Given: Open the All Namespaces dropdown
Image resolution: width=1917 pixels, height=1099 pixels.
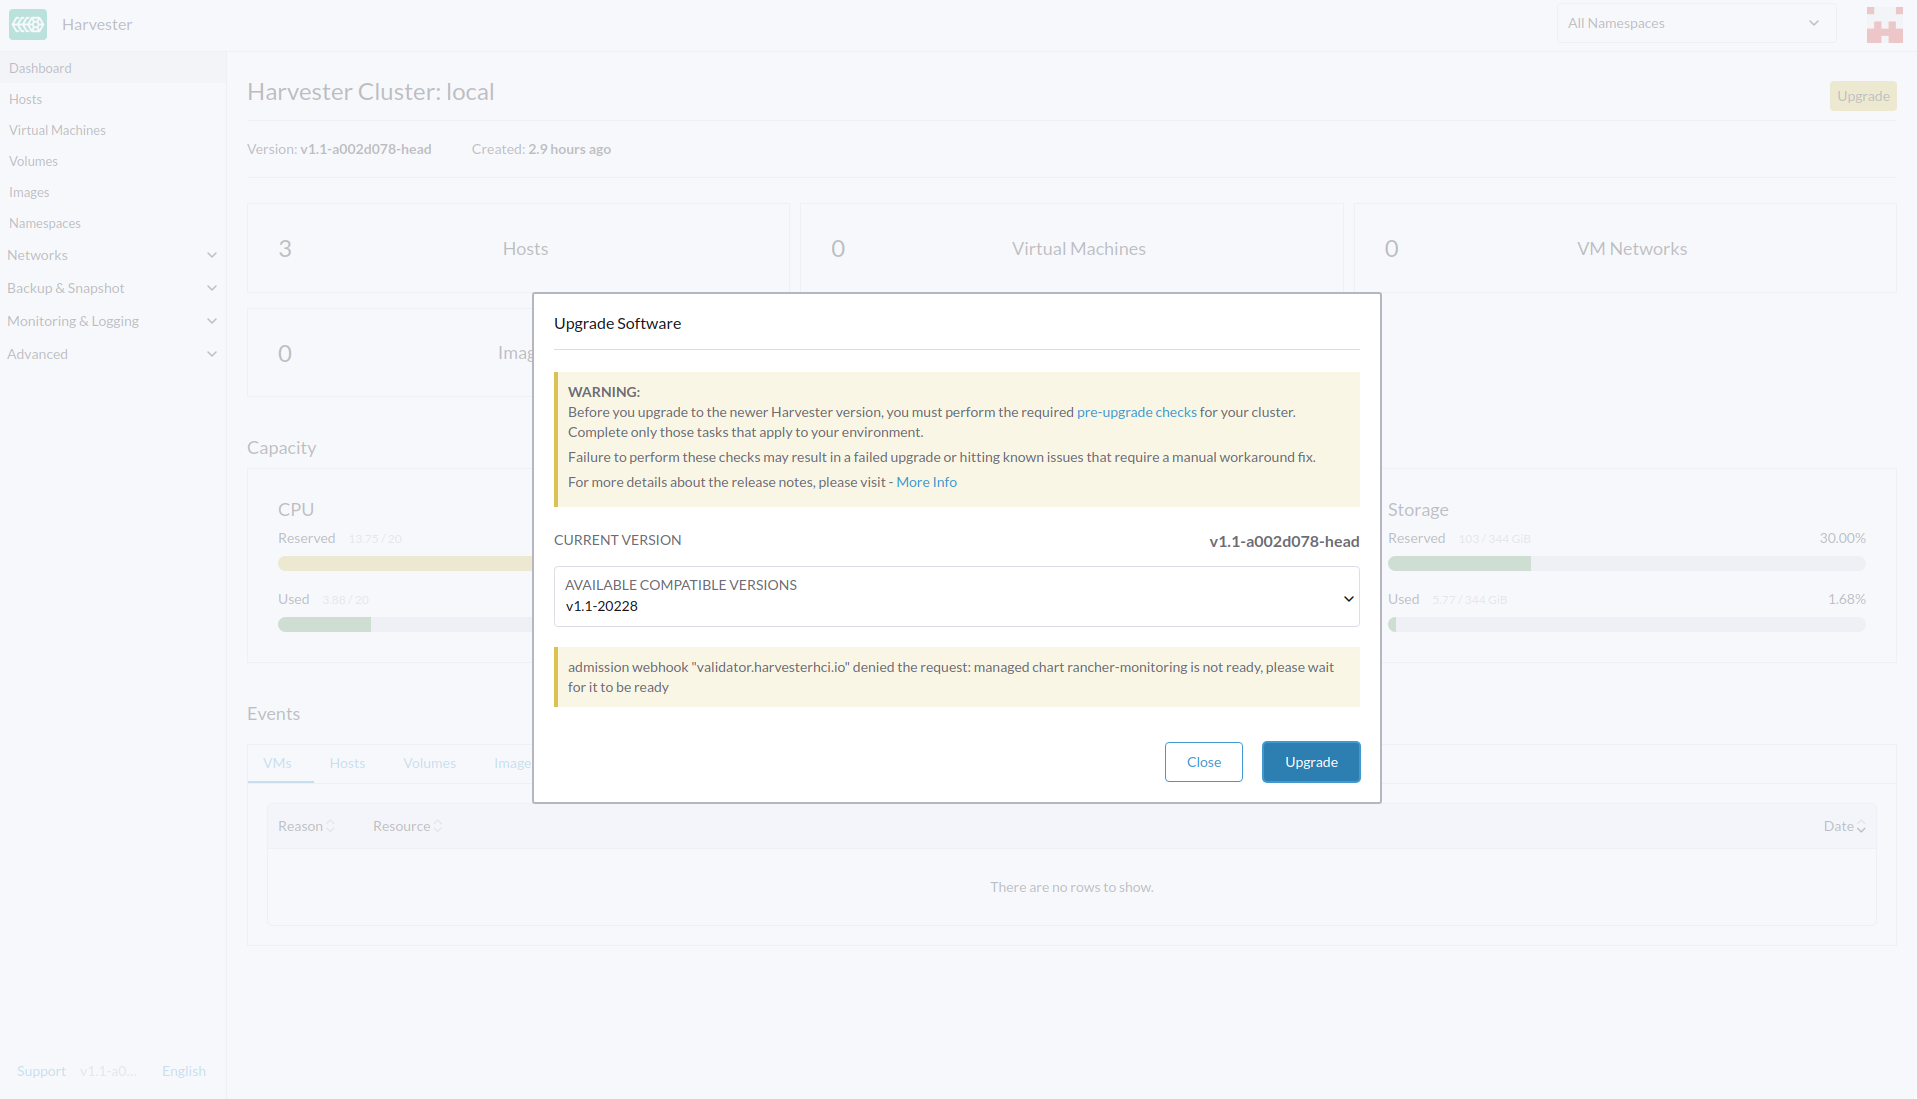Looking at the screenshot, I should (1695, 22).
